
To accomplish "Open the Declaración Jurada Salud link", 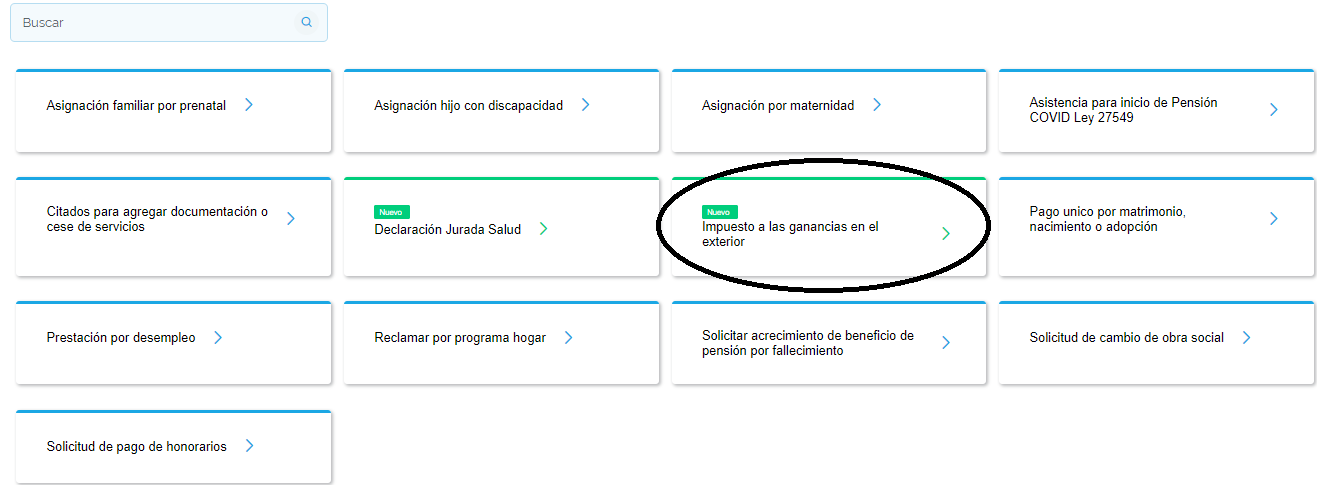I will click(448, 229).
